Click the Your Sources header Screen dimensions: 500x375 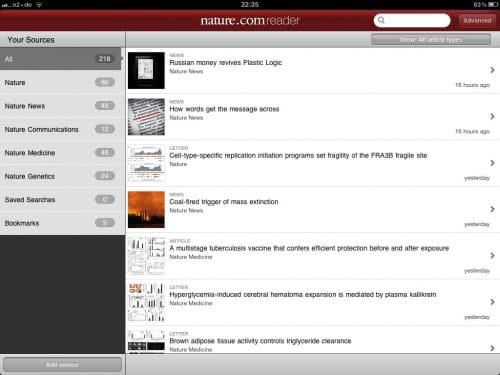[x=31, y=40]
